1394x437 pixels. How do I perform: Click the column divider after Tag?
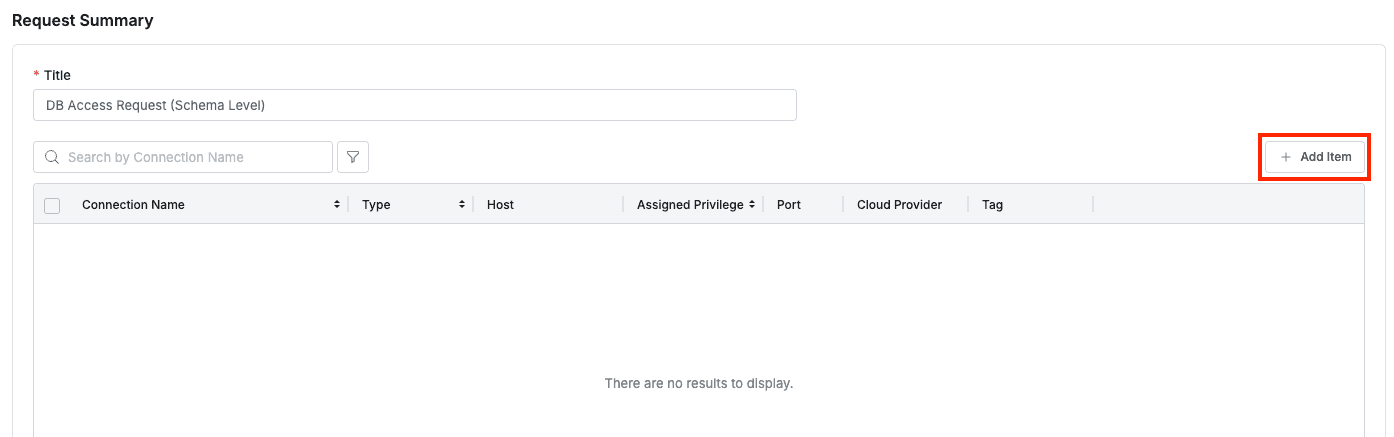point(1093,204)
